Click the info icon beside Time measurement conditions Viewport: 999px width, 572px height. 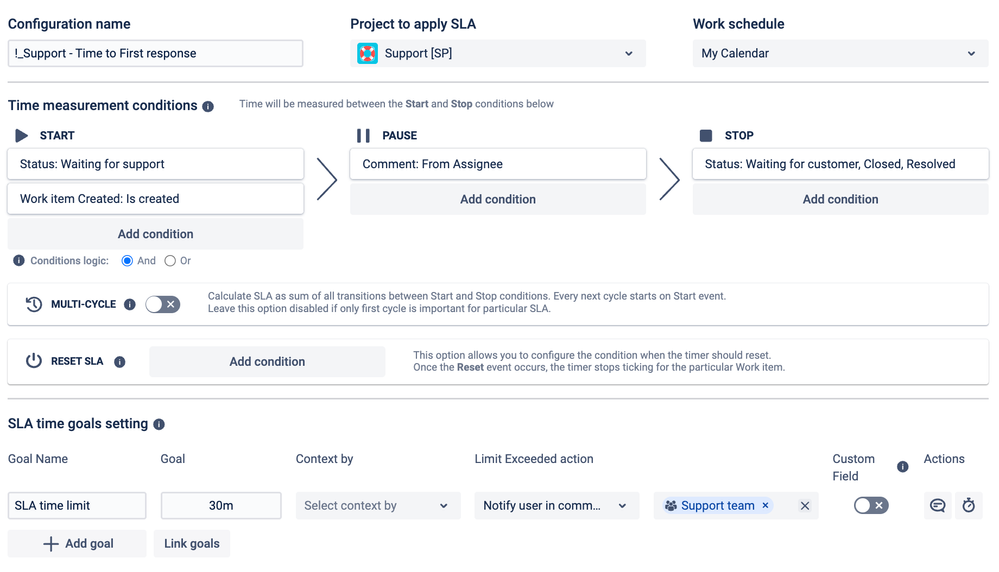point(208,106)
